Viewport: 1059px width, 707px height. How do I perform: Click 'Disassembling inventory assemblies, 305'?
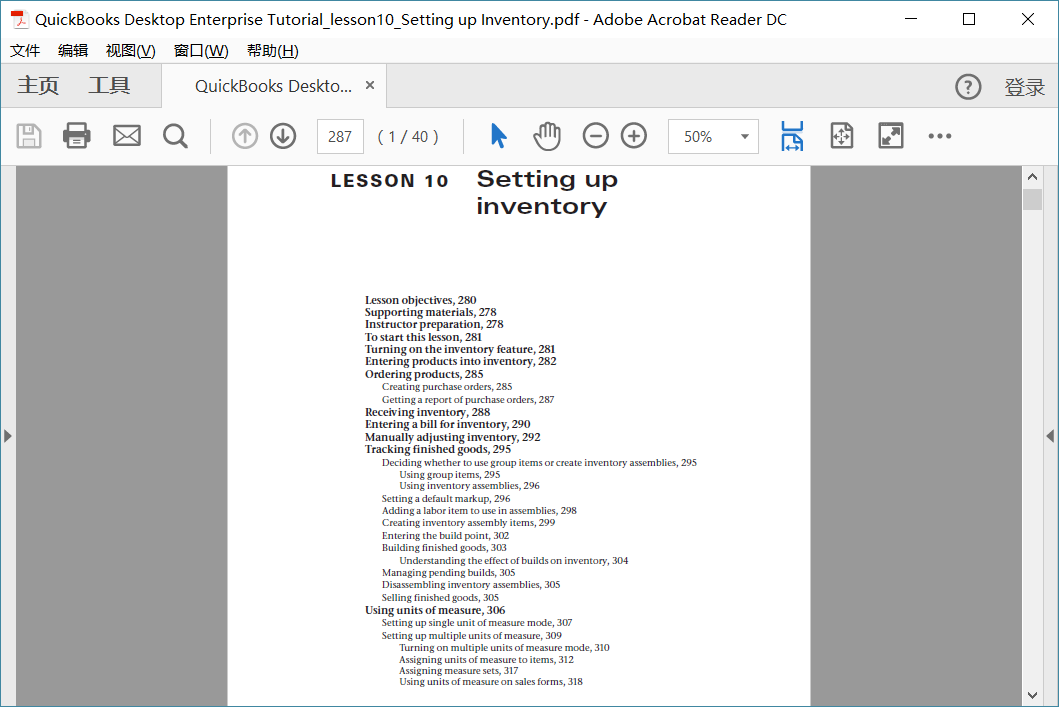tap(471, 585)
